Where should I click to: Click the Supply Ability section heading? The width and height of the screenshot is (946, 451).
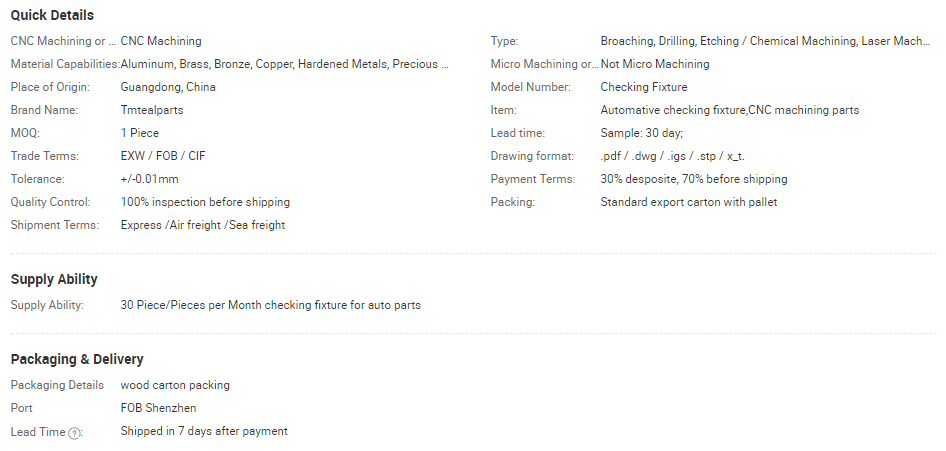coord(54,279)
